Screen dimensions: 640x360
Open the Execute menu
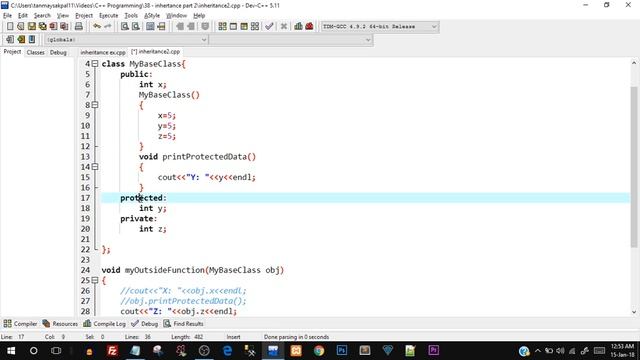tap(109, 16)
